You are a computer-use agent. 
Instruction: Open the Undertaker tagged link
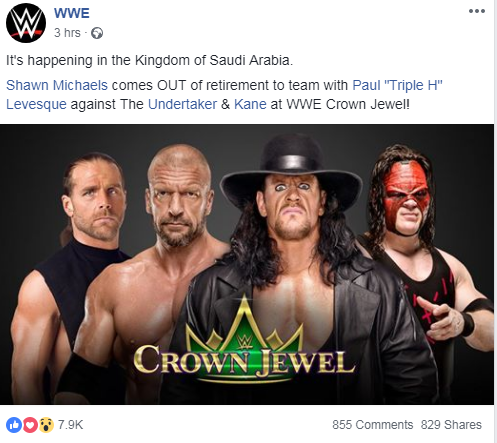[x=182, y=104]
